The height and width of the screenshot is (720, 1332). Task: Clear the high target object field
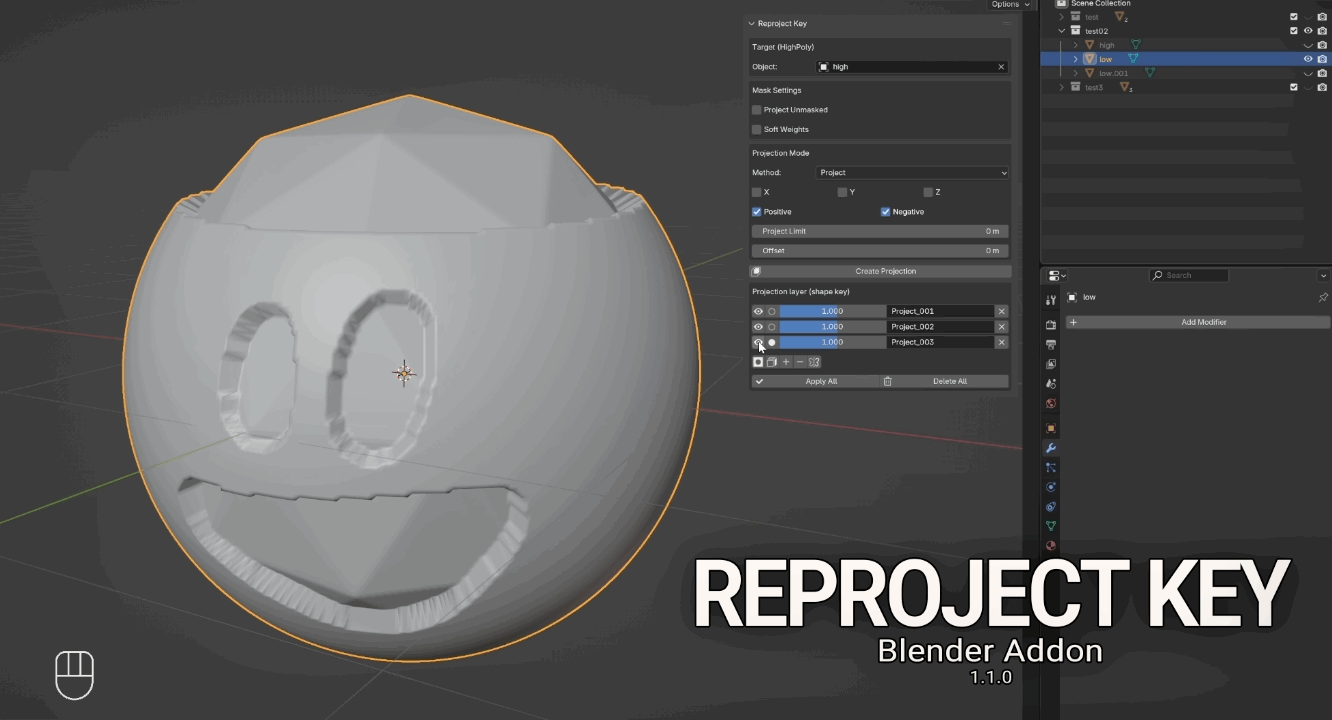1001,67
